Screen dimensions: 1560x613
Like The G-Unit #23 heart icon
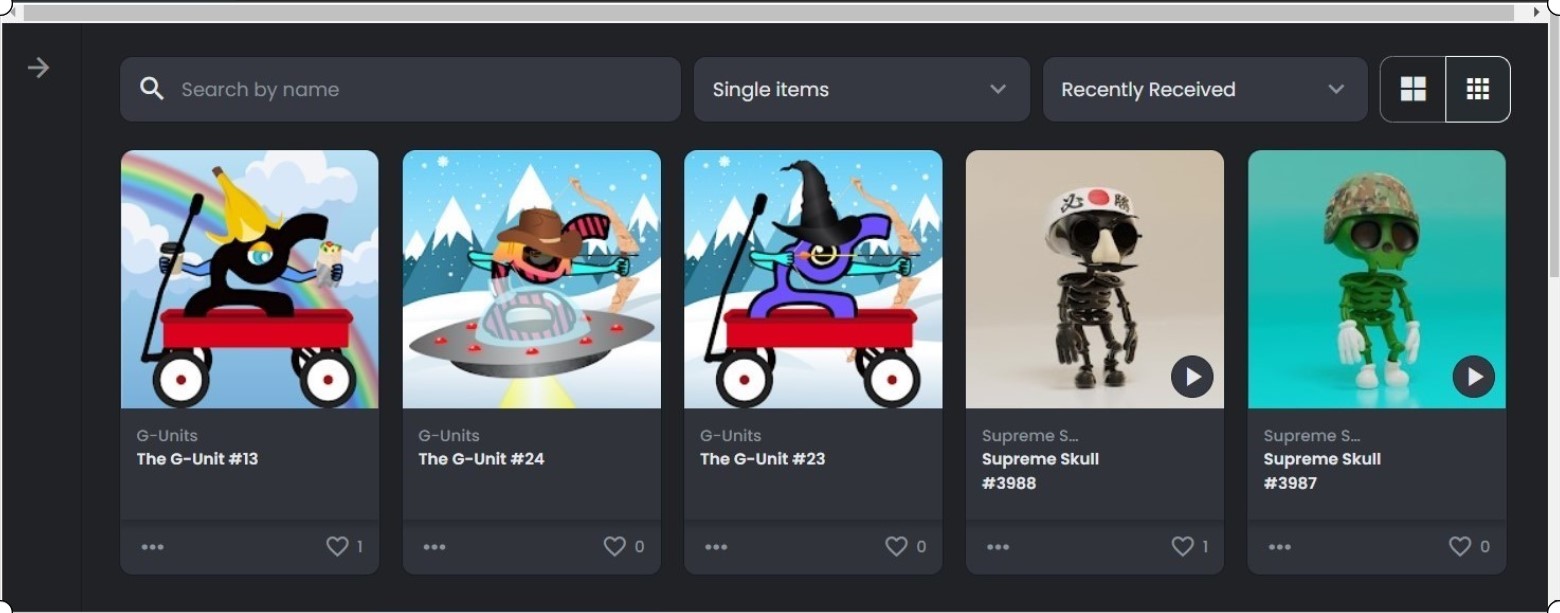[896, 547]
